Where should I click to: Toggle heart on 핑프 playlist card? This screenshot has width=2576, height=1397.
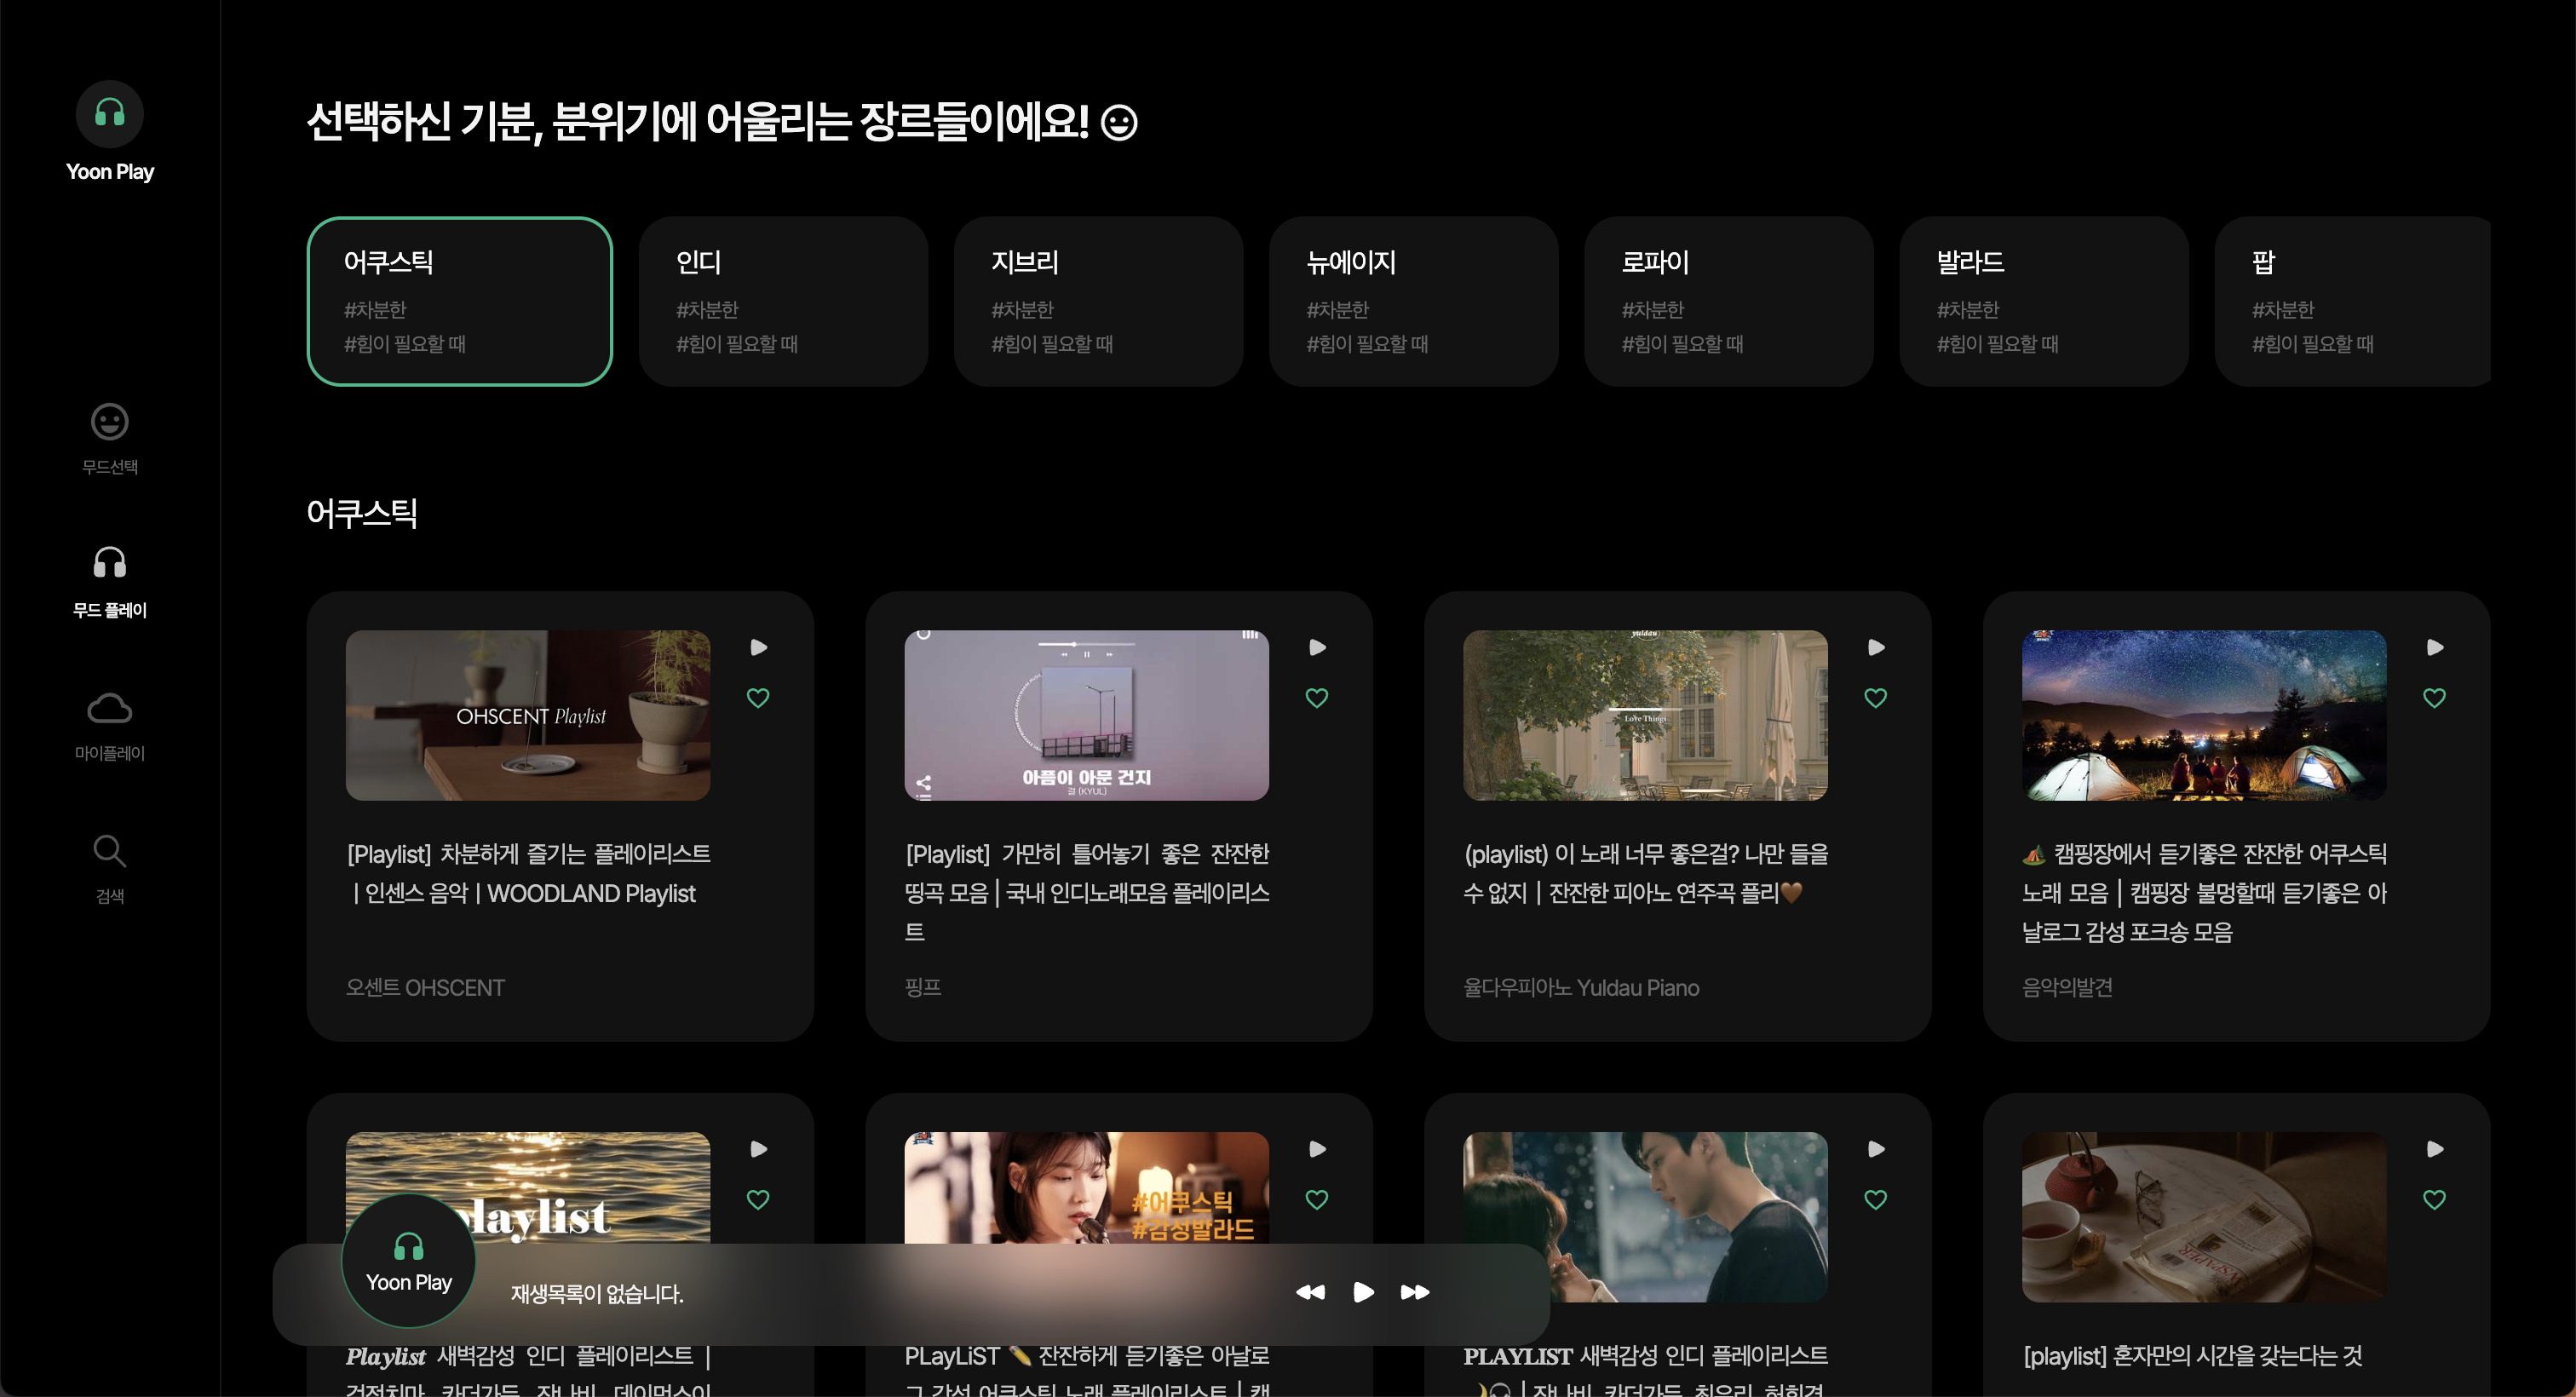pyautogui.click(x=1317, y=698)
